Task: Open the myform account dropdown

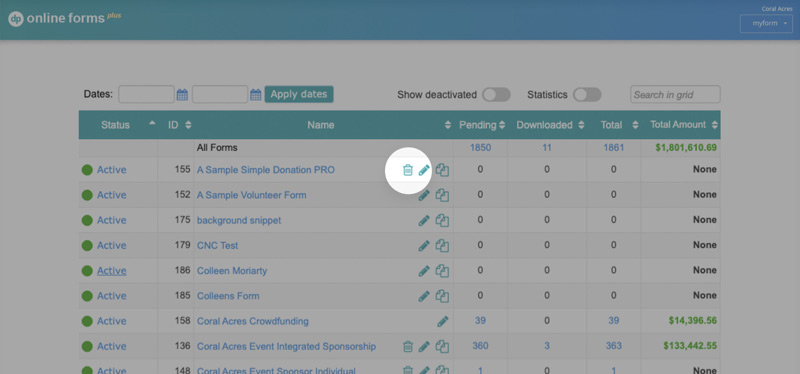Action: point(766,23)
